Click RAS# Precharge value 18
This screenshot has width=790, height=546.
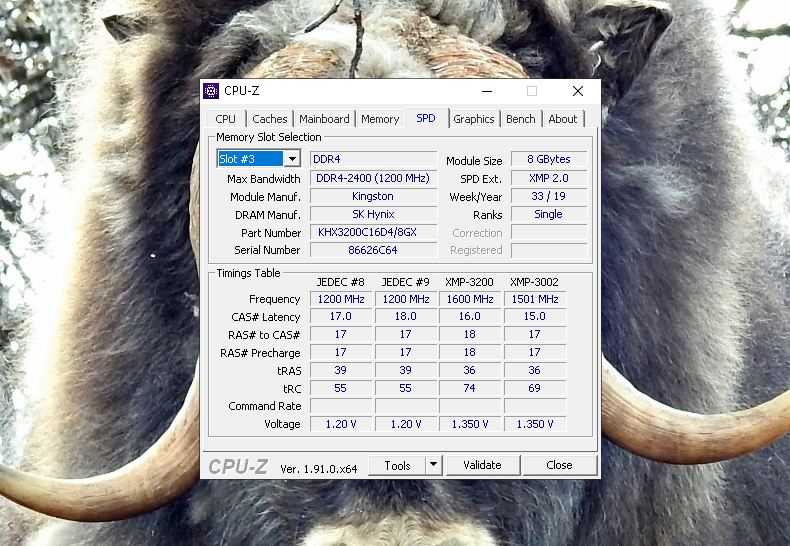click(470, 352)
